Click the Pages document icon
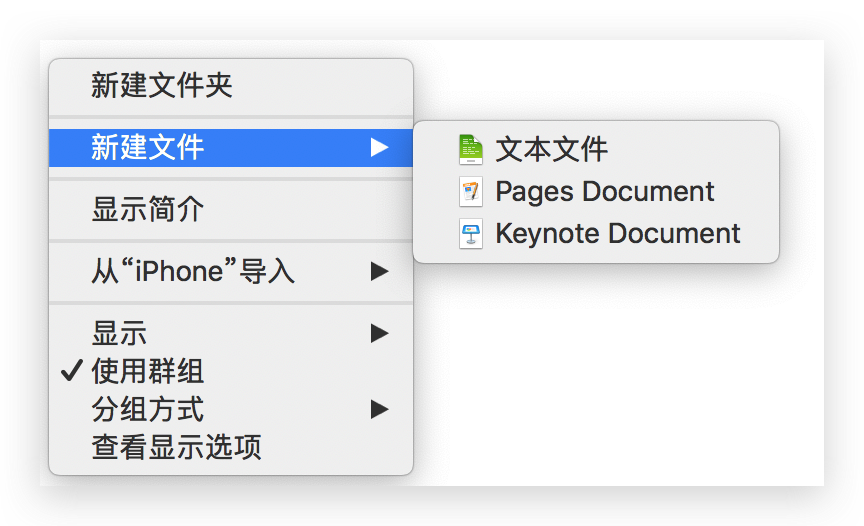 pos(471,192)
